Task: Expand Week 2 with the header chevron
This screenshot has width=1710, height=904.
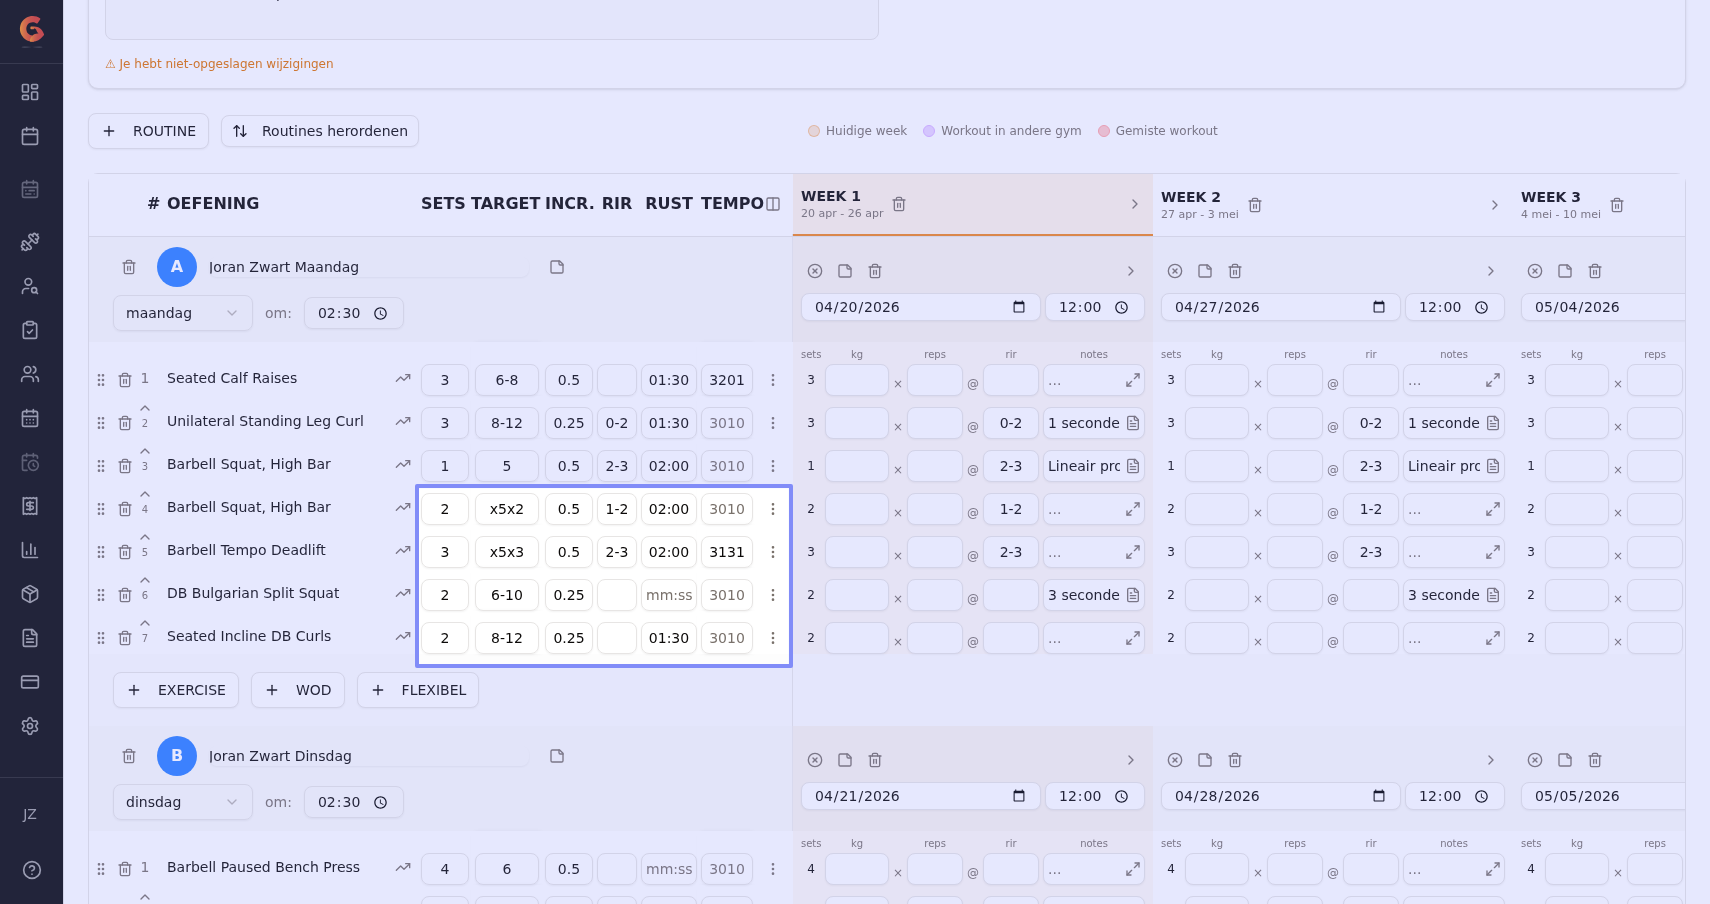Action: click(x=1495, y=205)
